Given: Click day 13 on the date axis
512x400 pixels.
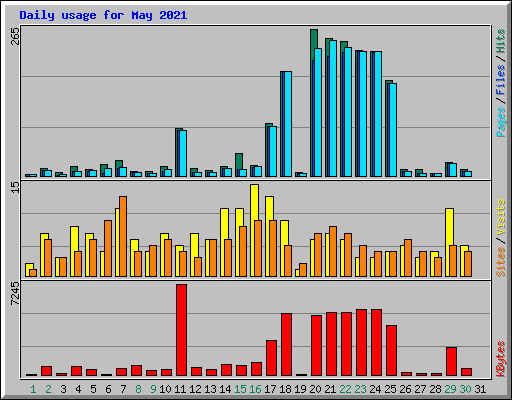Looking at the screenshot, I should [210, 389].
